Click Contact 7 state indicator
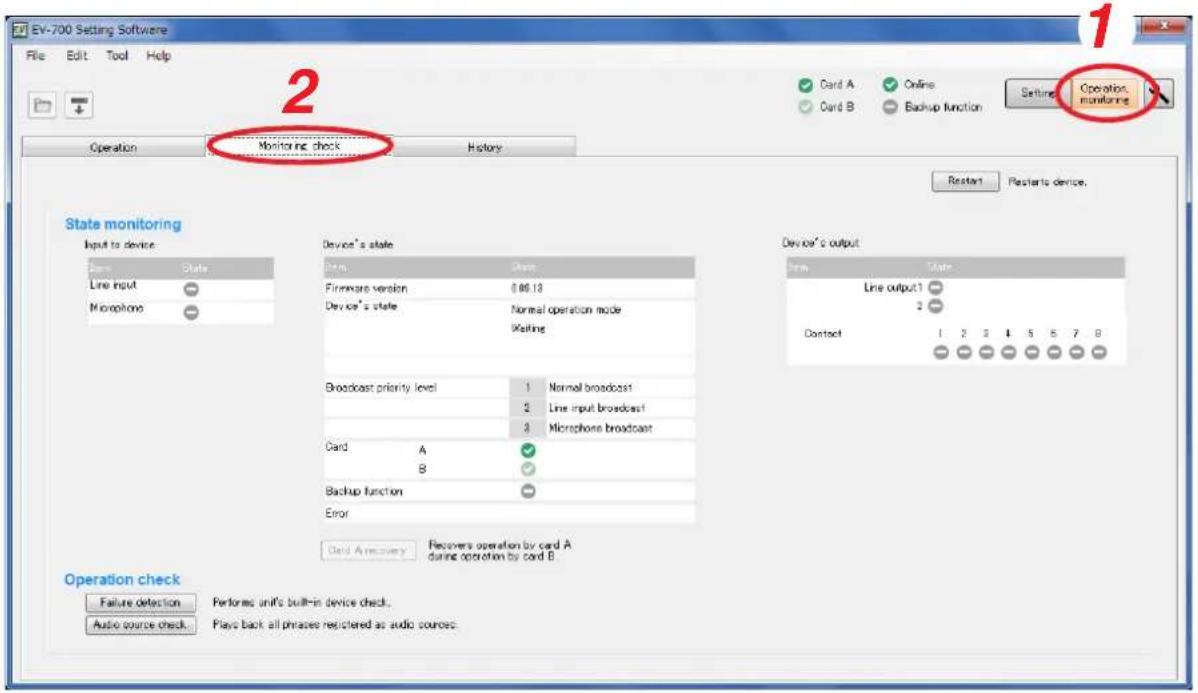Screen dimensions: 1198x693 (x=1077, y=352)
